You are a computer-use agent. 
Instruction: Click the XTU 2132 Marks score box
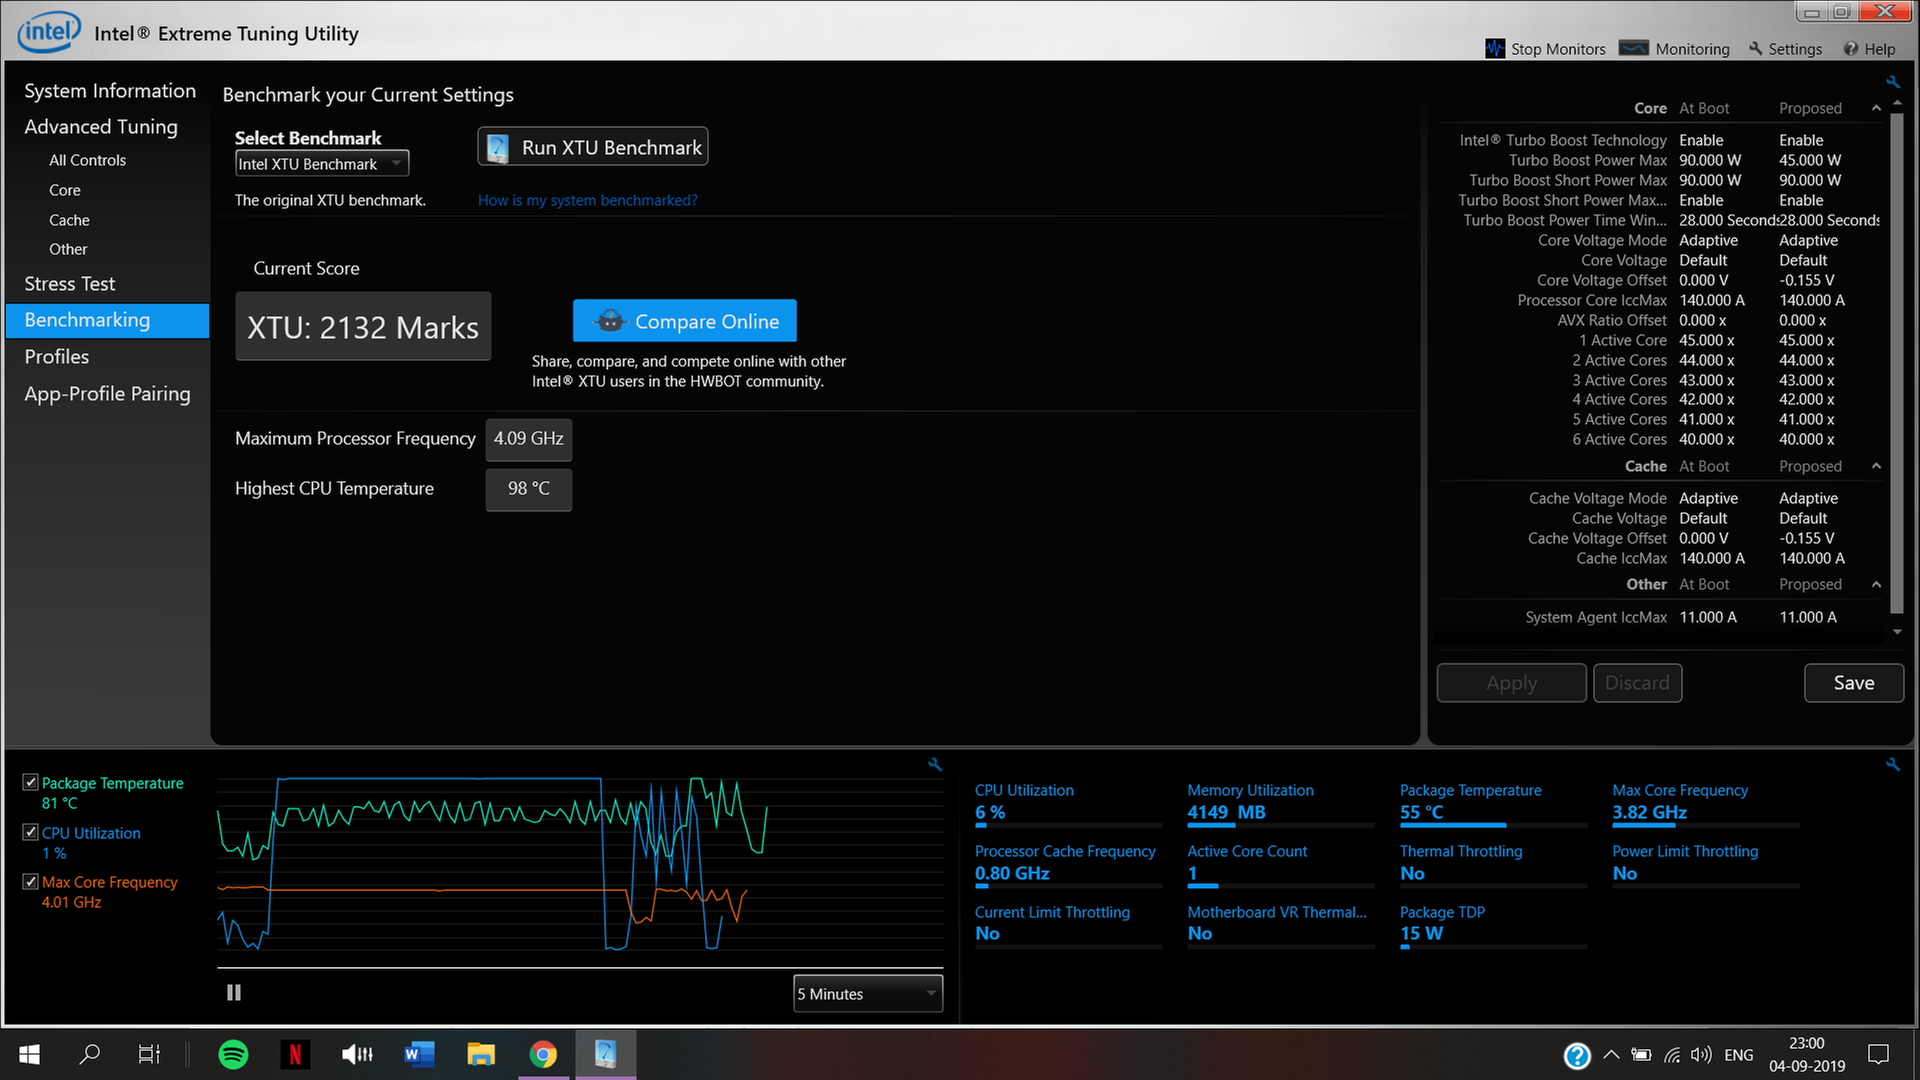coord(363,327)
